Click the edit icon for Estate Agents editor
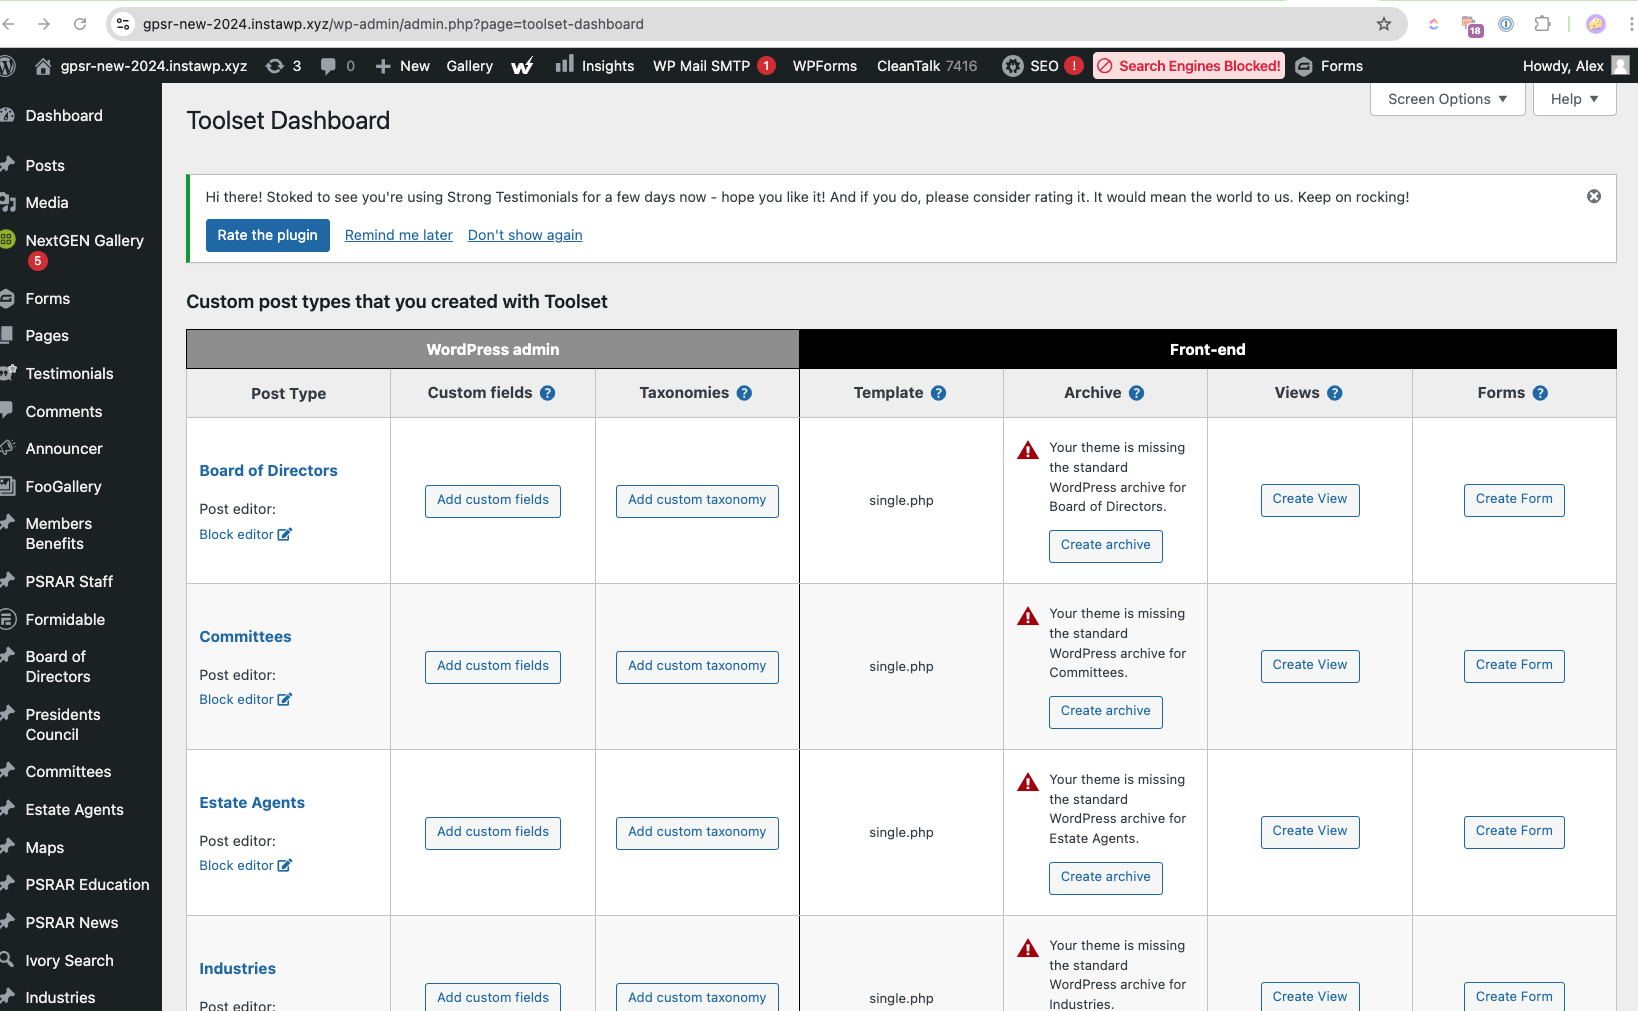This screenshot has width=1638, height=1011. (285, 865)
